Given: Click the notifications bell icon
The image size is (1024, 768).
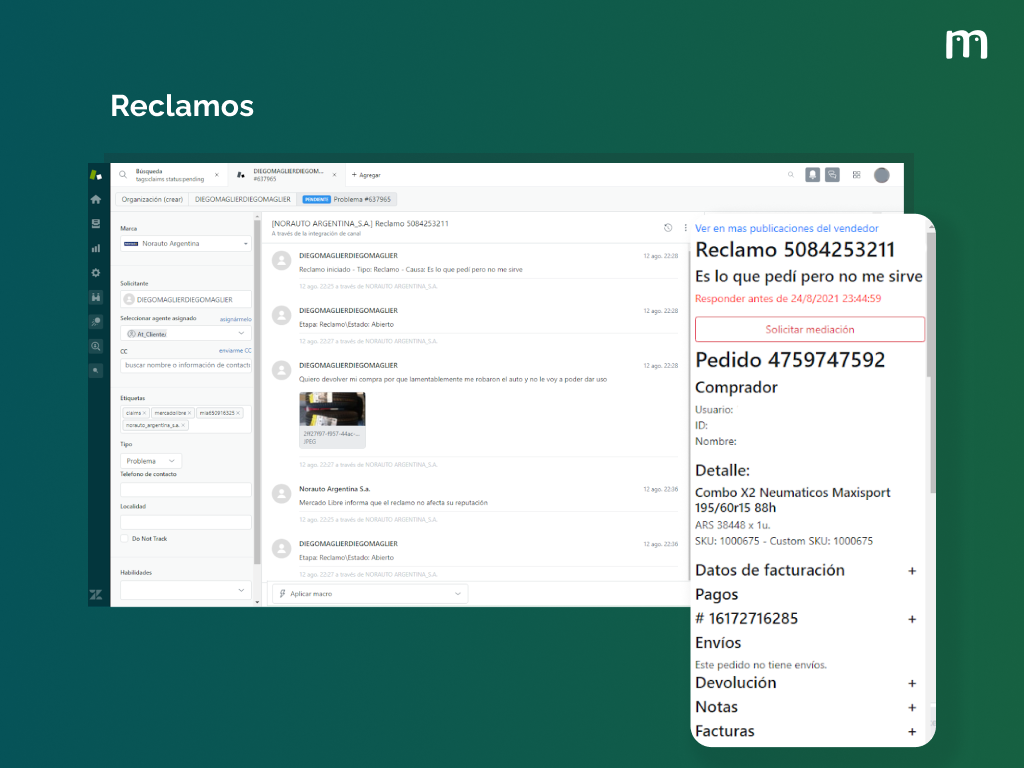Looking at the screenshot, I should 812,174.
